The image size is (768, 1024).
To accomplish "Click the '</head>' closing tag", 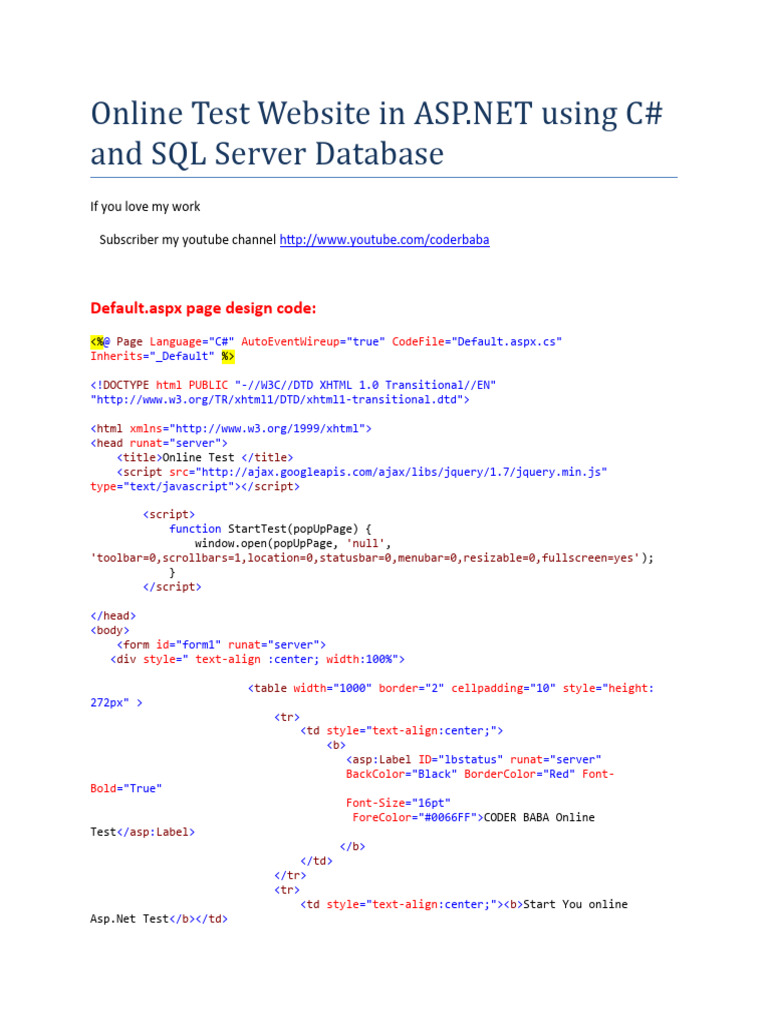I will (x=113, y=615).
